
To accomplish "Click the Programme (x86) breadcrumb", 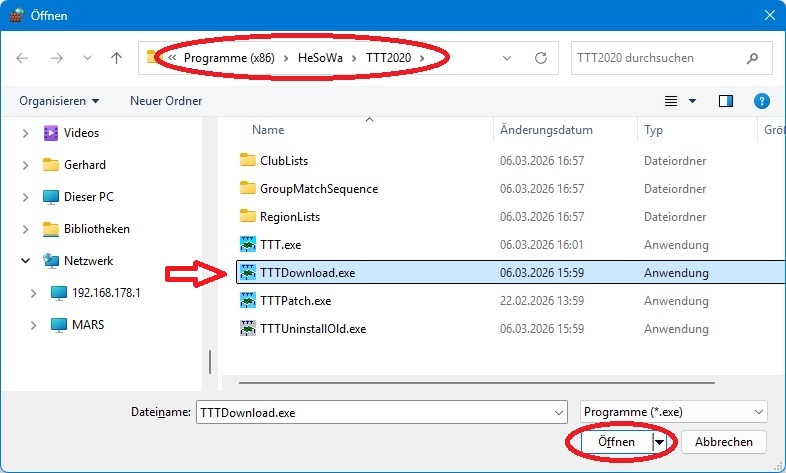I will [x=229, y=58].
